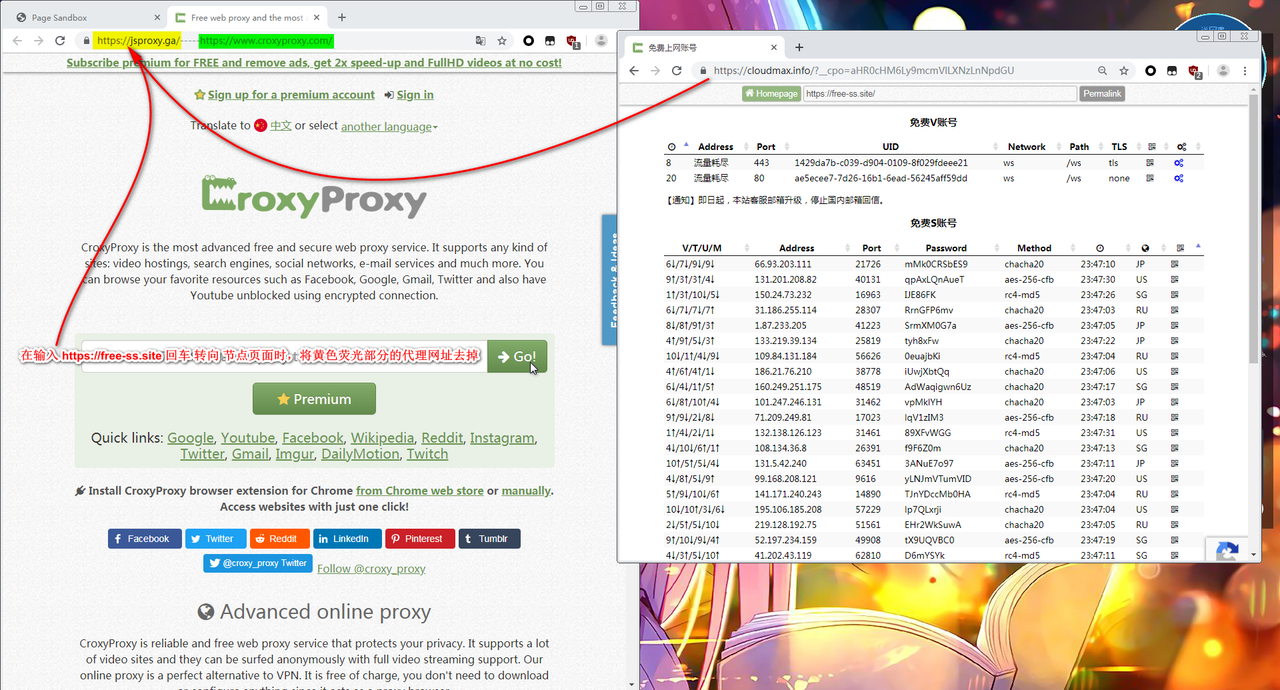Viewport: 1280px width, 690px height.
Task: Close the Page Sandbox tab
Action: 156,17
